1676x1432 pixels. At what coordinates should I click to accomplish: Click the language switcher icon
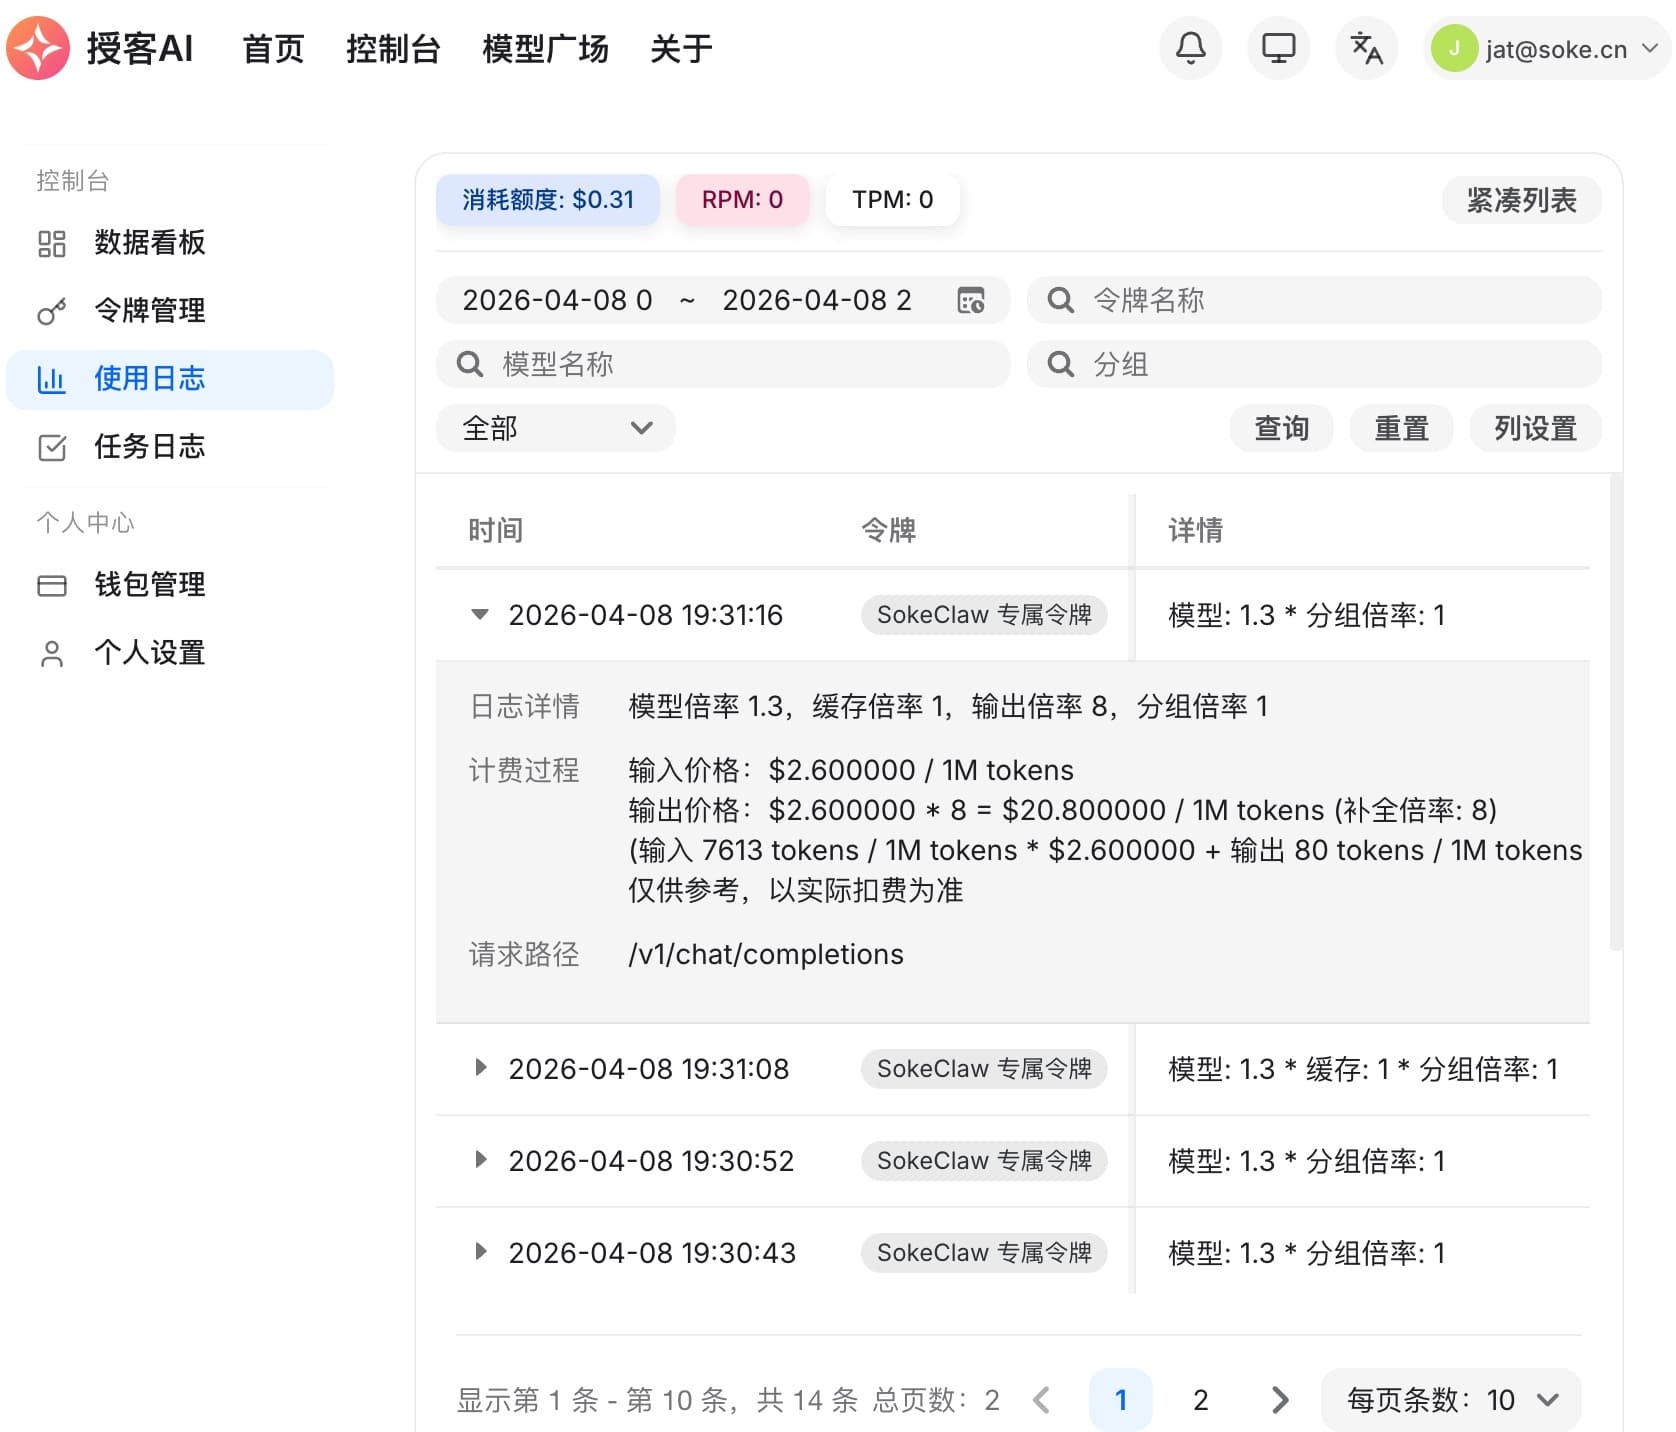click(1366, 47)
